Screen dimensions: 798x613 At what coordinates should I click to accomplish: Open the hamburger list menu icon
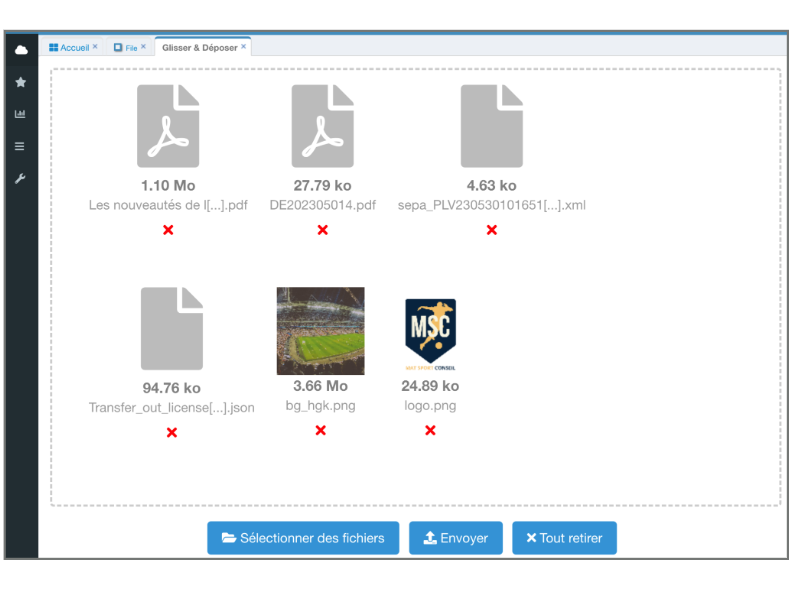pos(20,146)
